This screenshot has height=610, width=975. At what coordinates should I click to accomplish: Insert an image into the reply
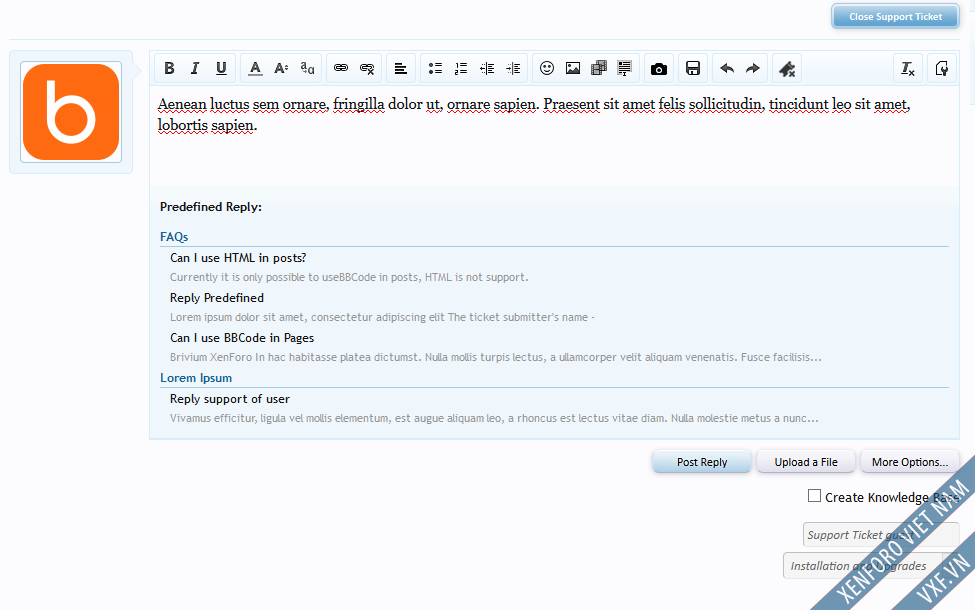(x=572, y=68)
